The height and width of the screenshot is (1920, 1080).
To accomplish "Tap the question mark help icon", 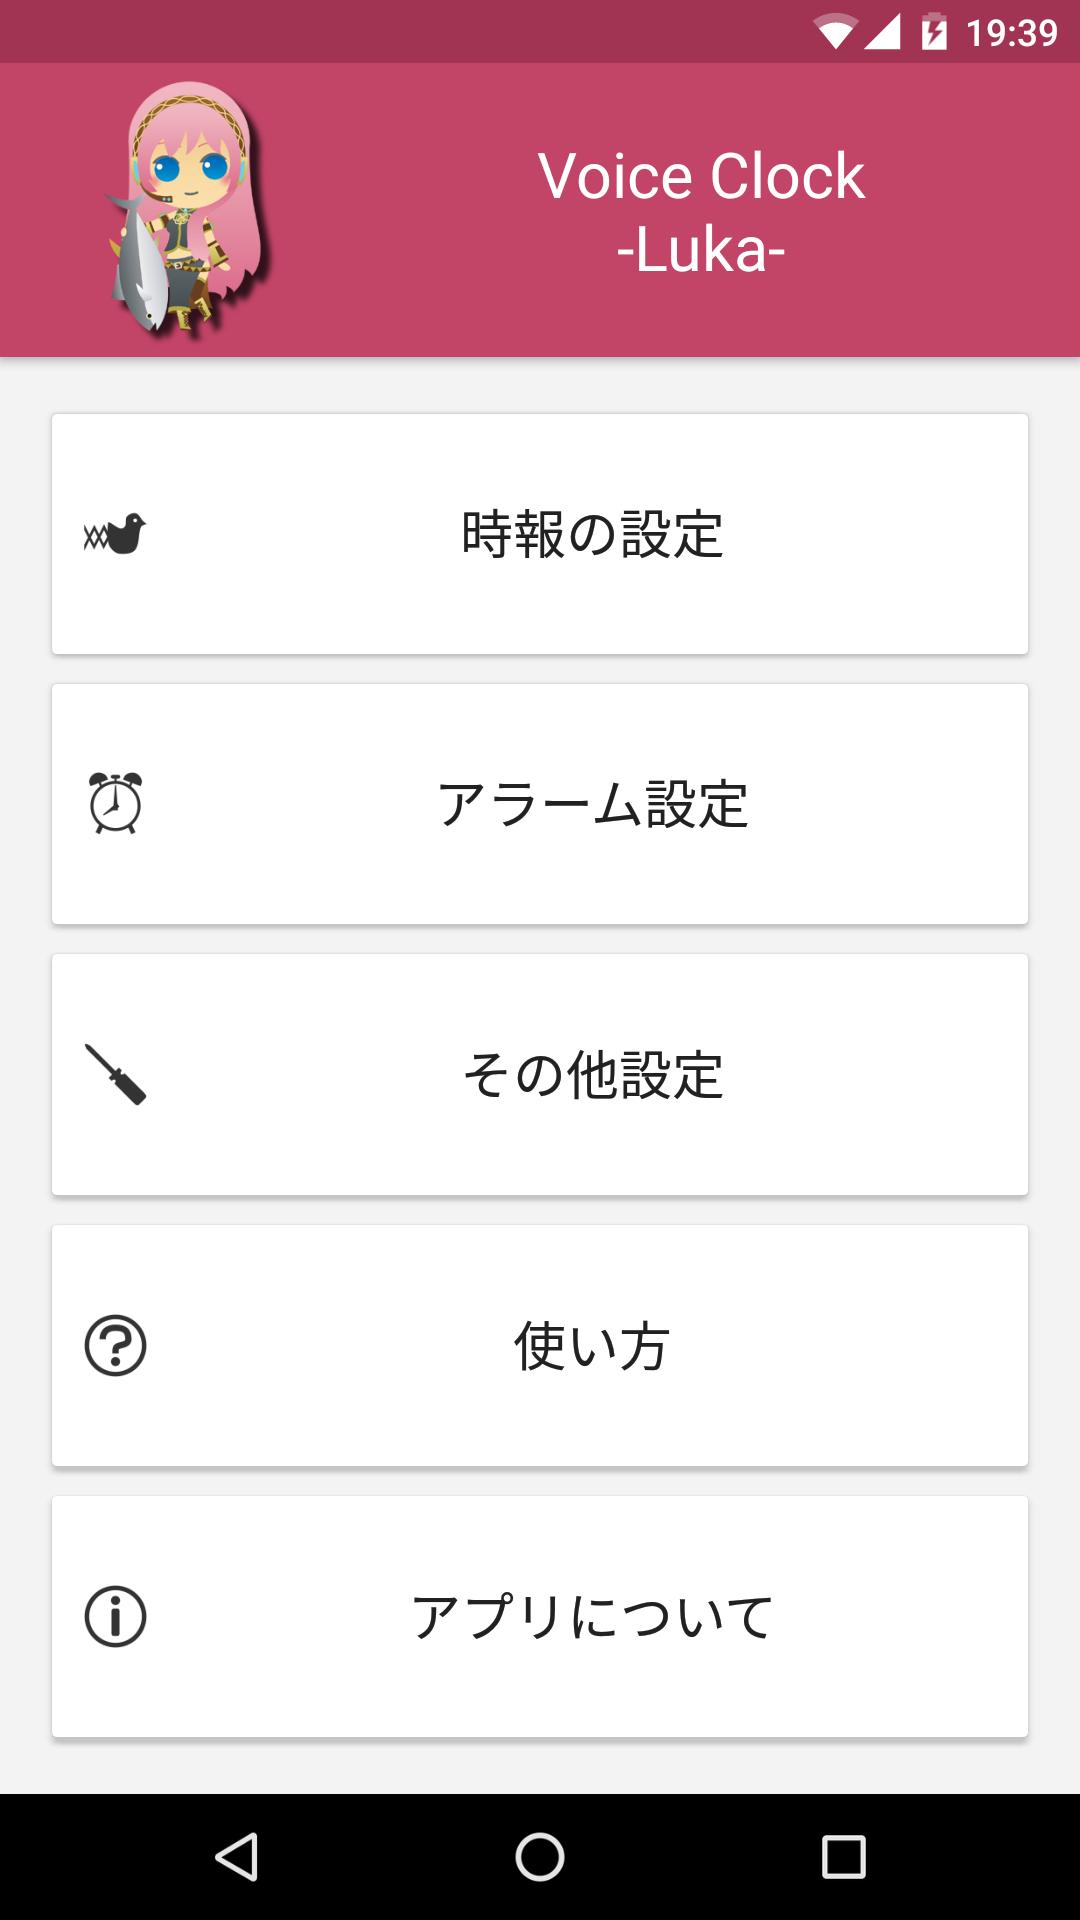I will click(x=115, y=1345).
